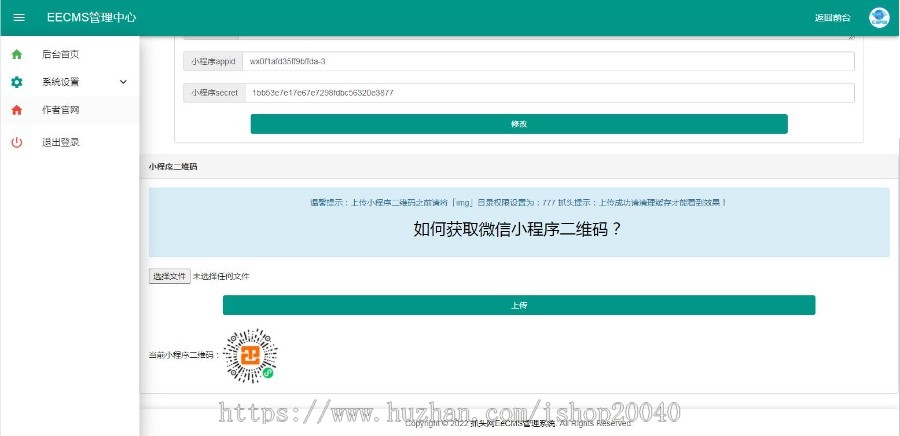
Task: Click the 返回前台 link
Action: pyautogui.click(x=832, y=18)
